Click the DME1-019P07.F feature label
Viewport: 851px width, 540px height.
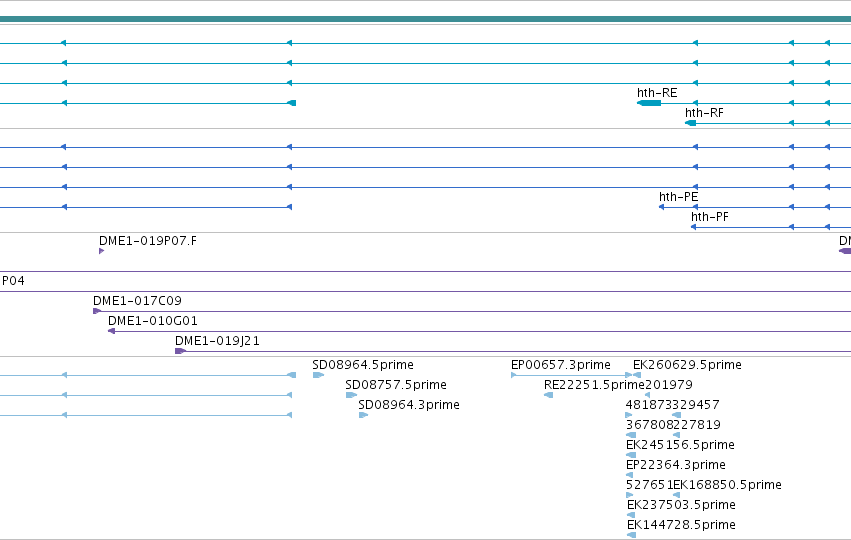tap(148, 241)
